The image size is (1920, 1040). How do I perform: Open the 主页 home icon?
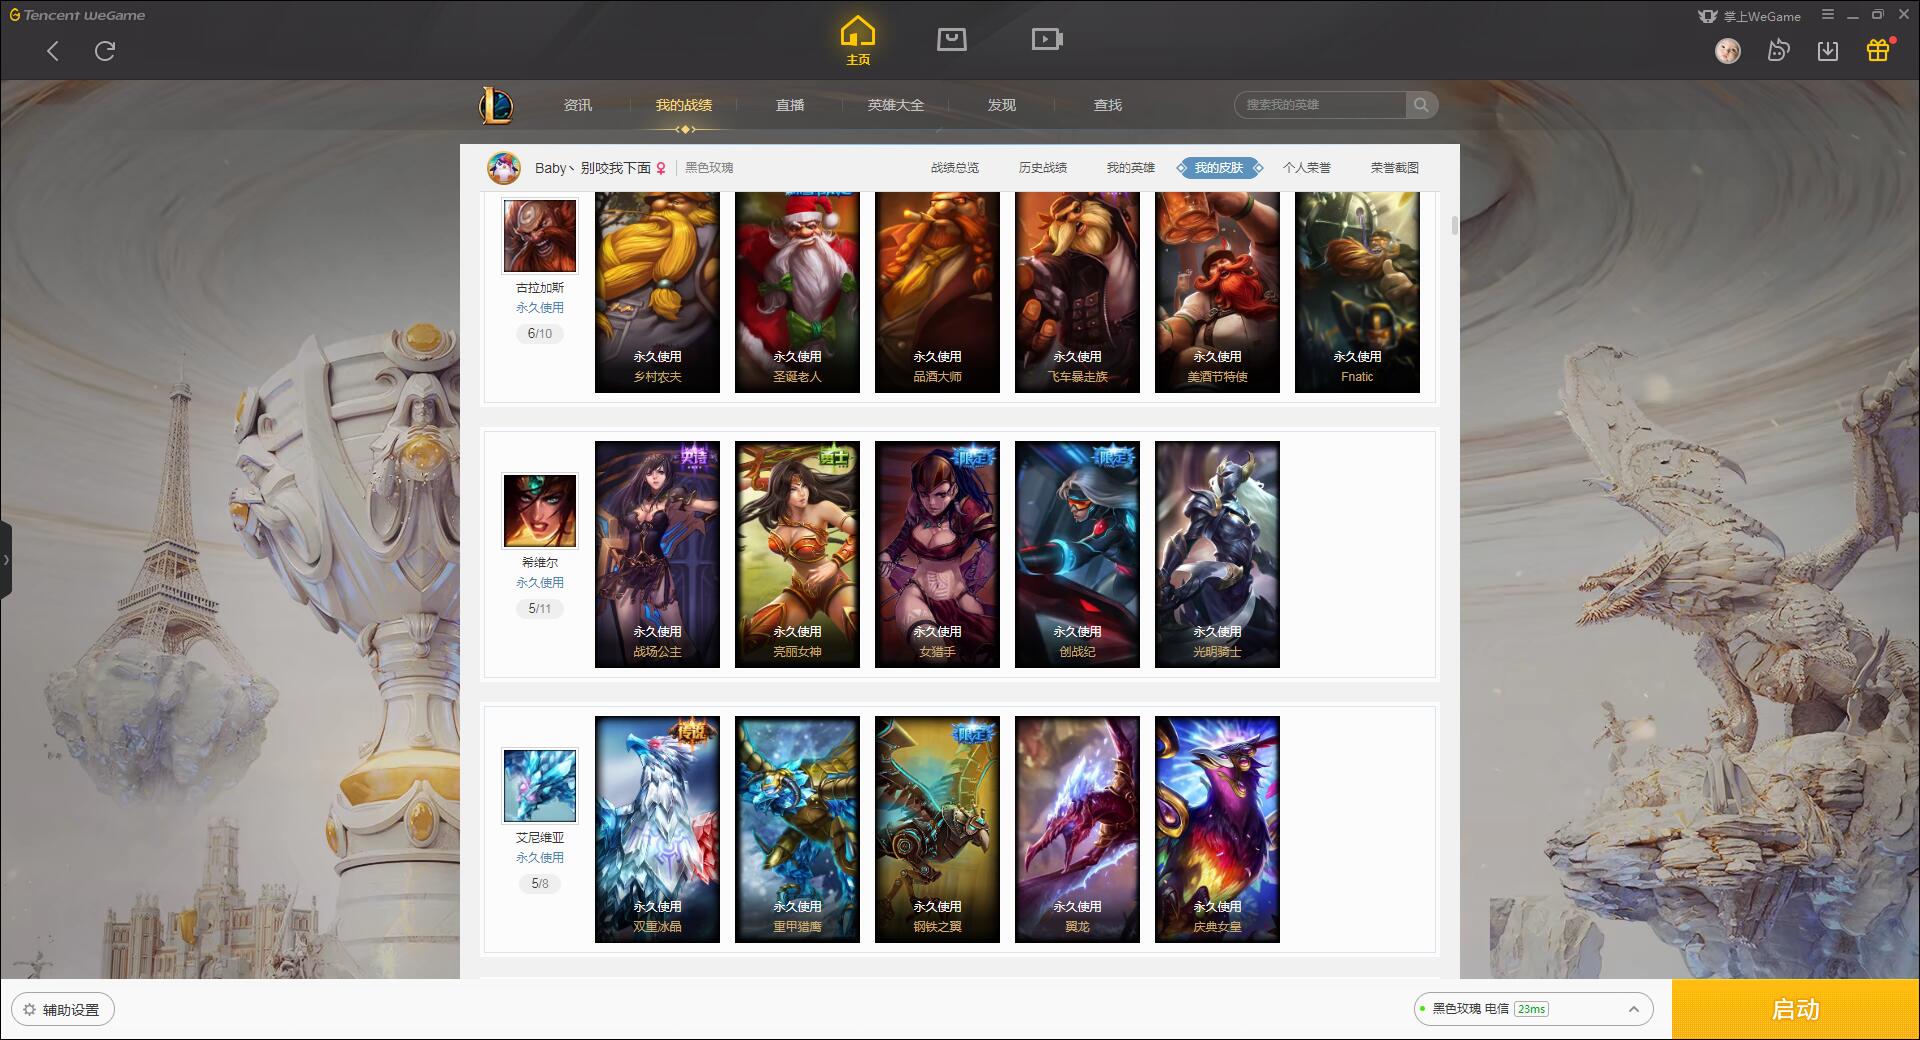point(858,41)
